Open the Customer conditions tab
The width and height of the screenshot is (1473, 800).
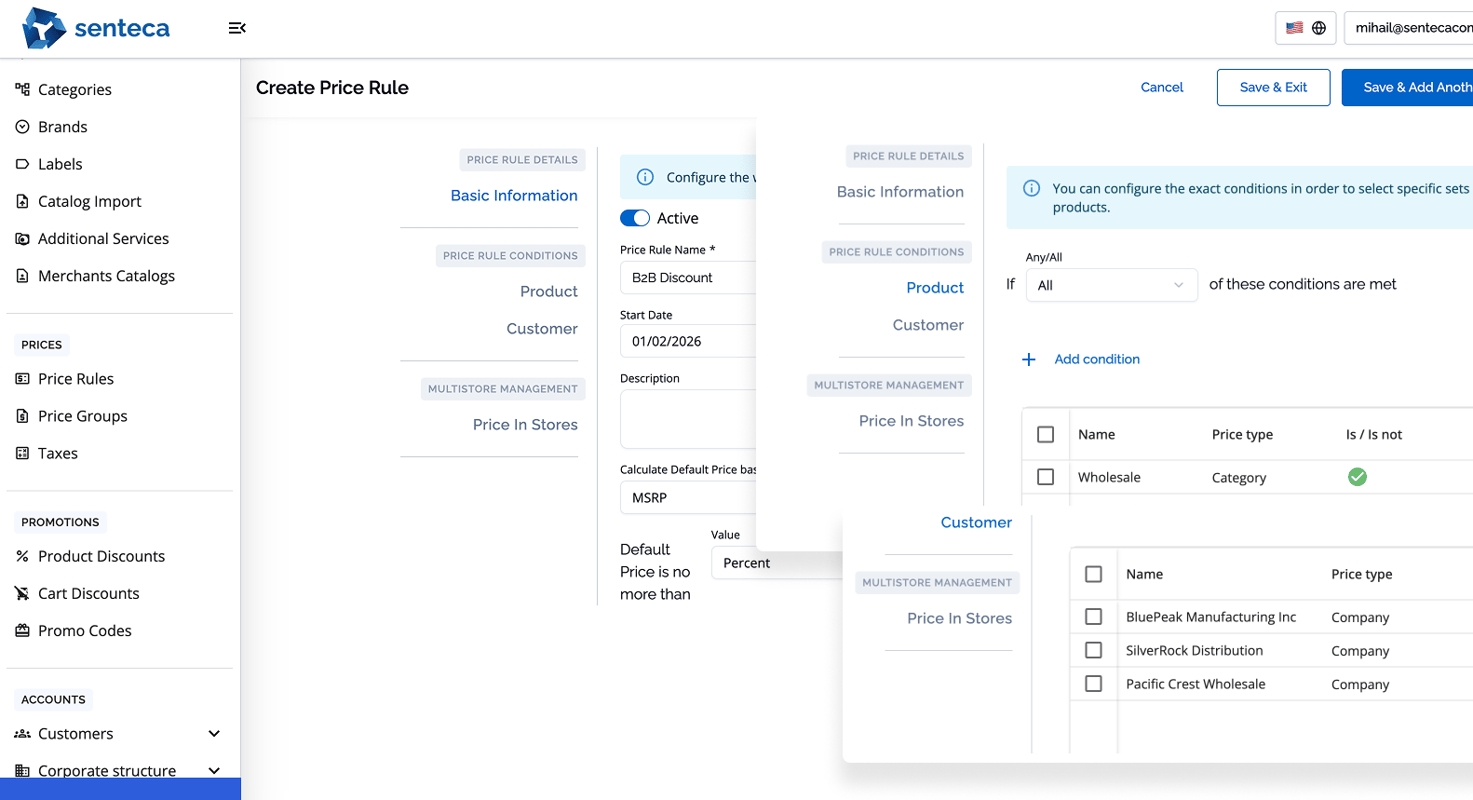[x=976, y=522]
